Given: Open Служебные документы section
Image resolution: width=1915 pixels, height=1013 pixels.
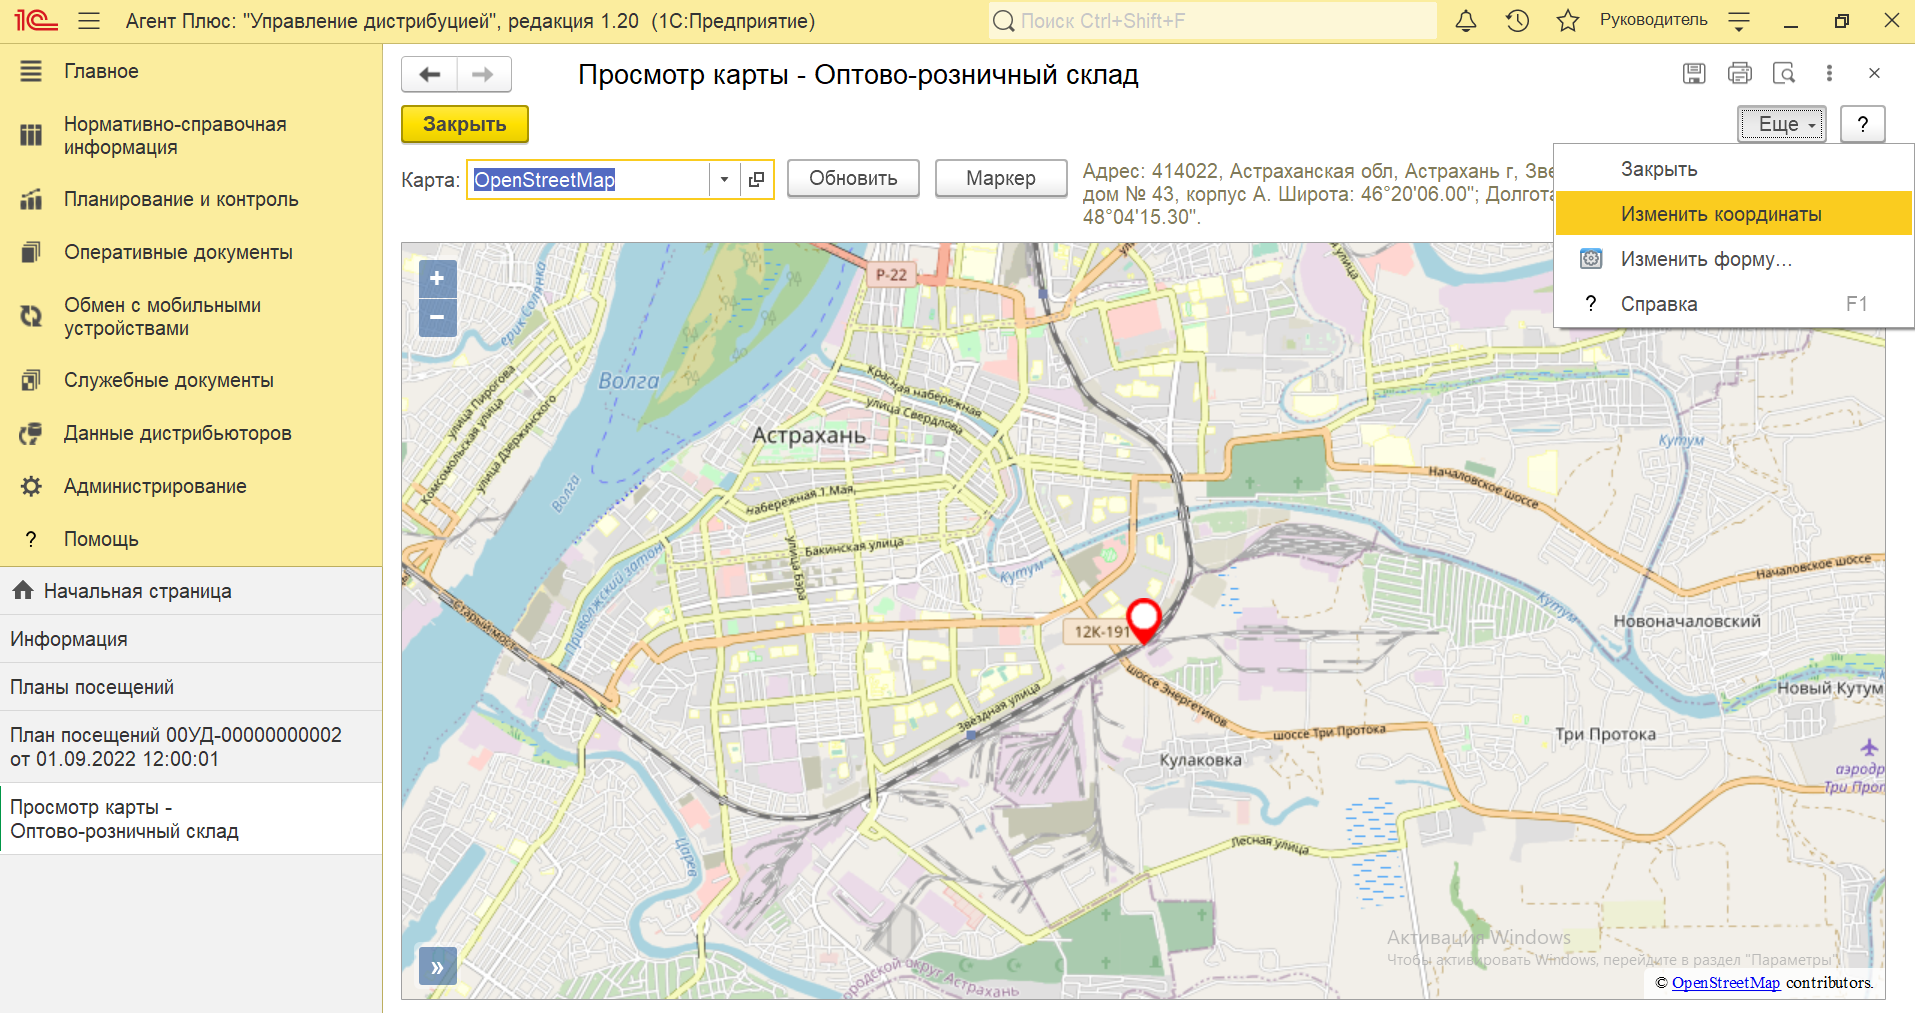Looking at the screenshot, I should tap(191, 380).
